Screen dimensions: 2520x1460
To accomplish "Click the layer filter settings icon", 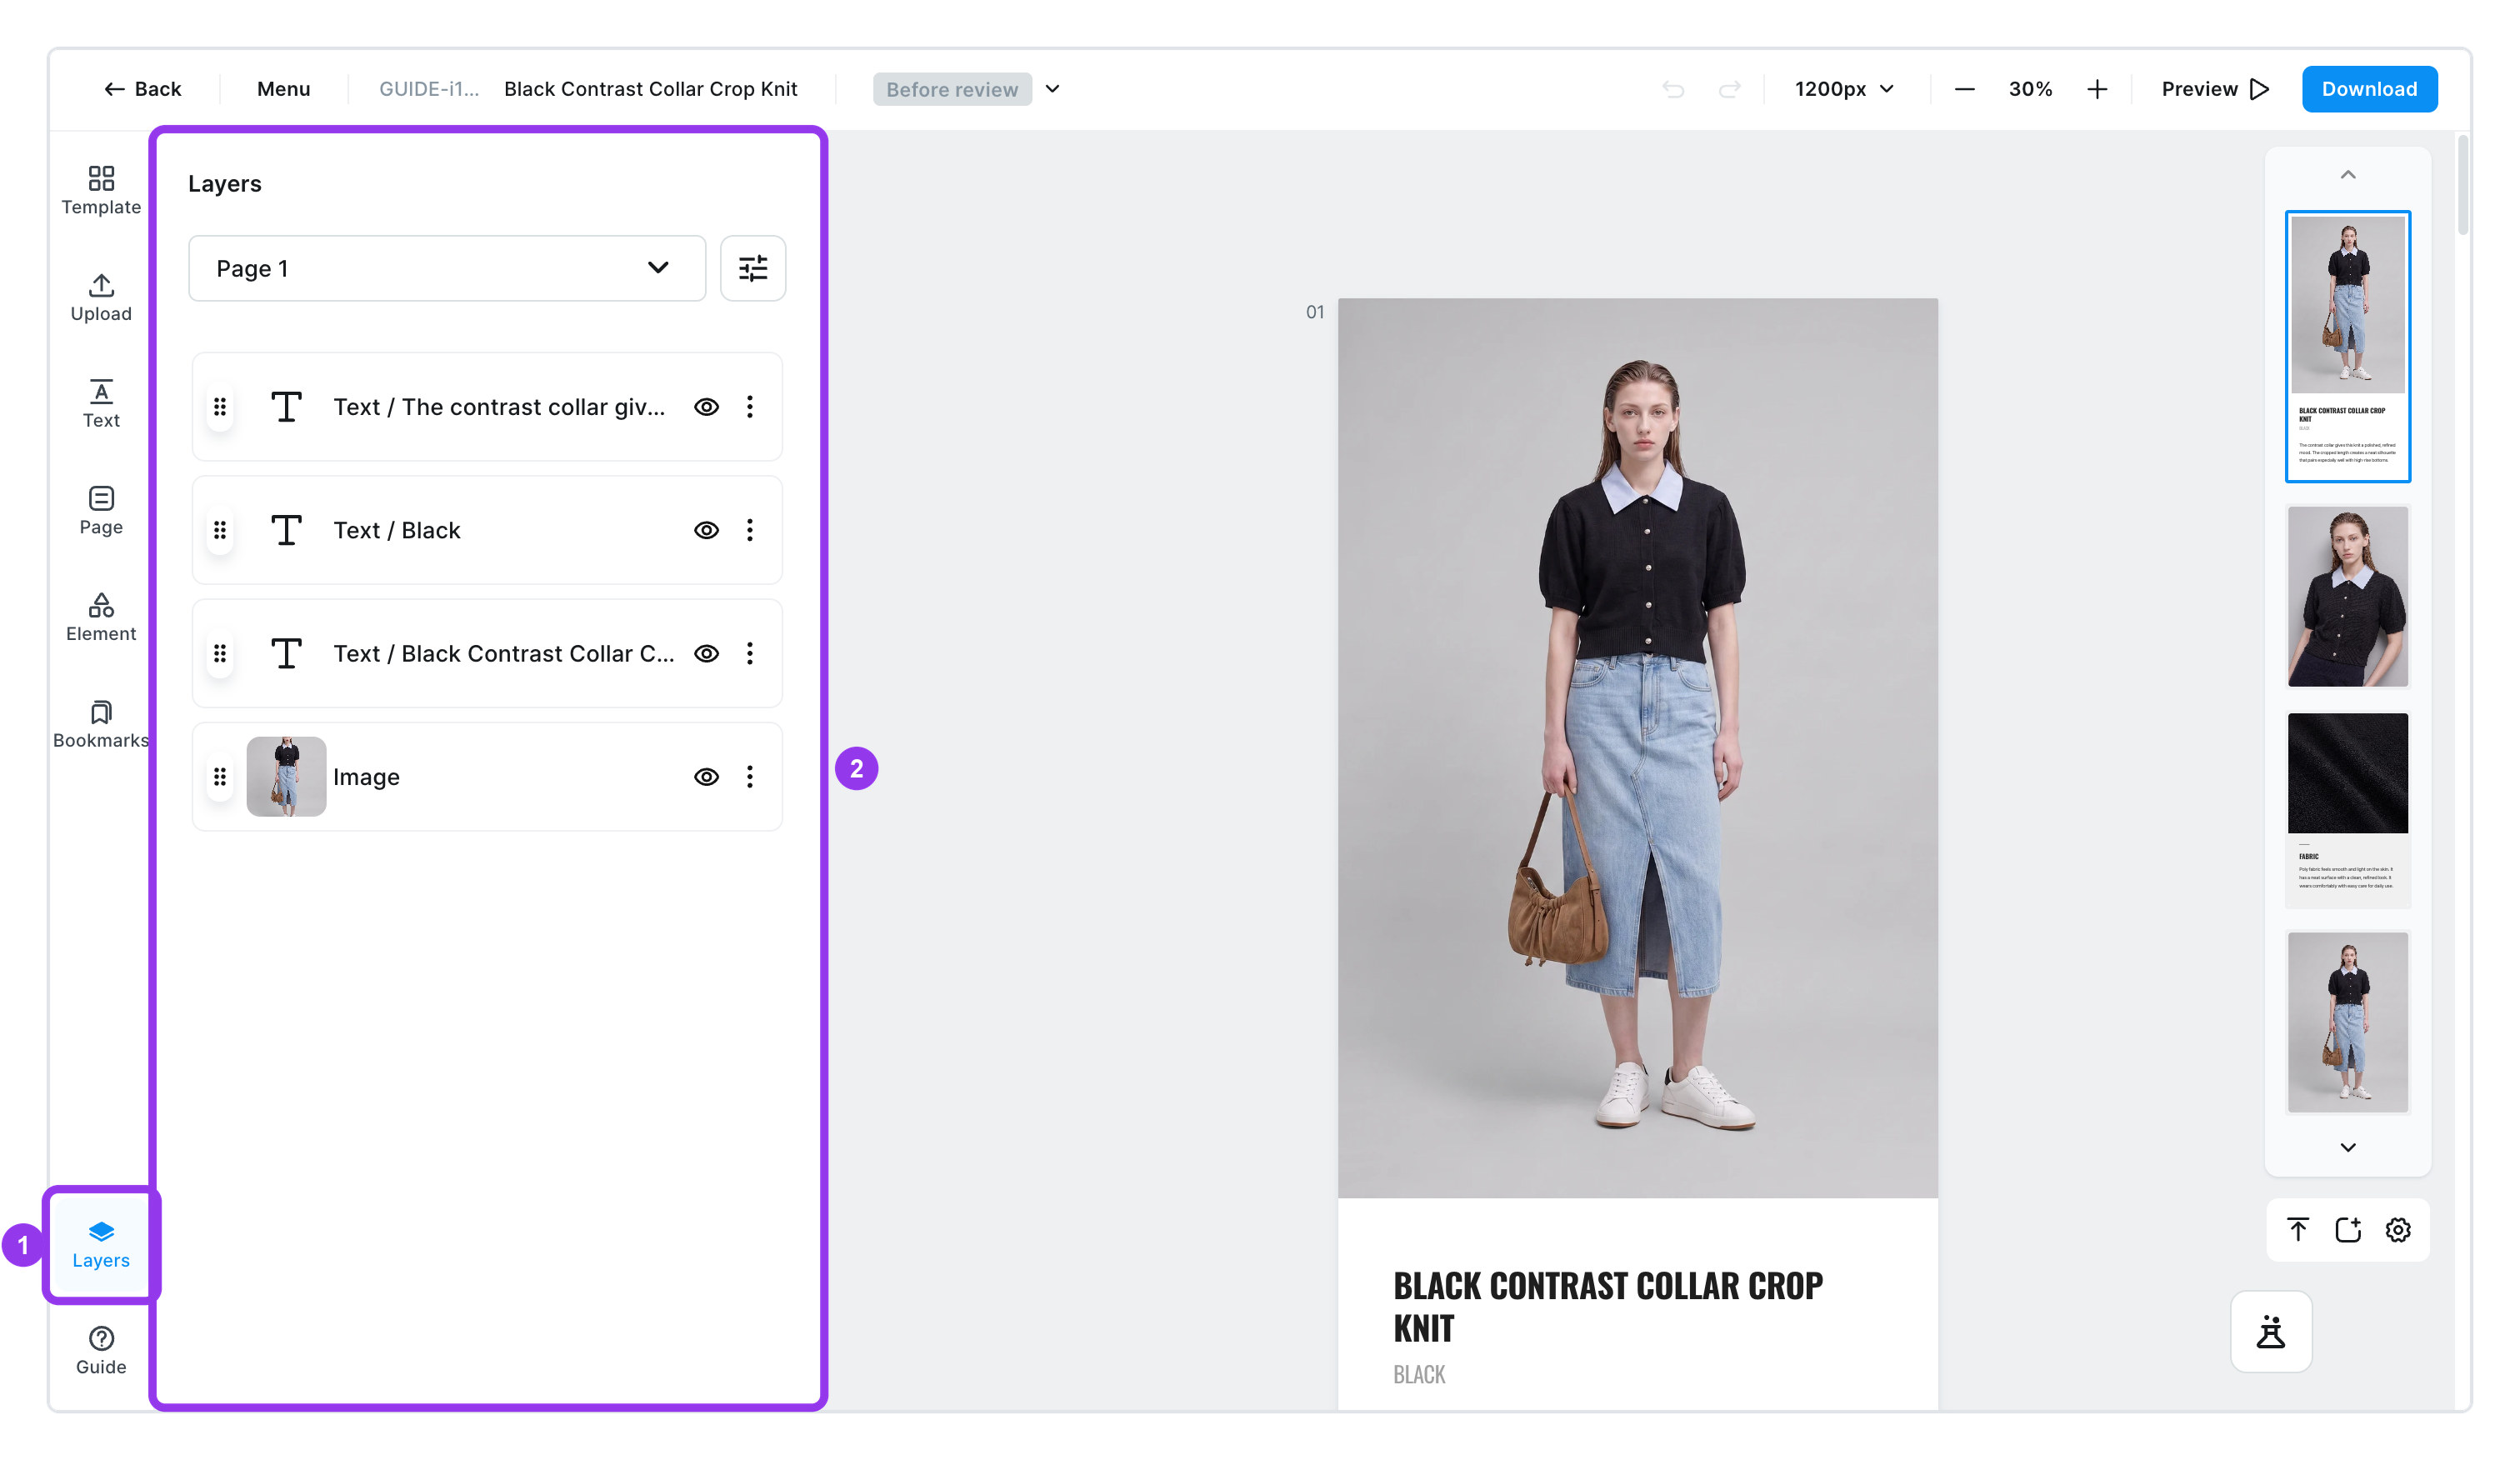I will pos(753,268).
